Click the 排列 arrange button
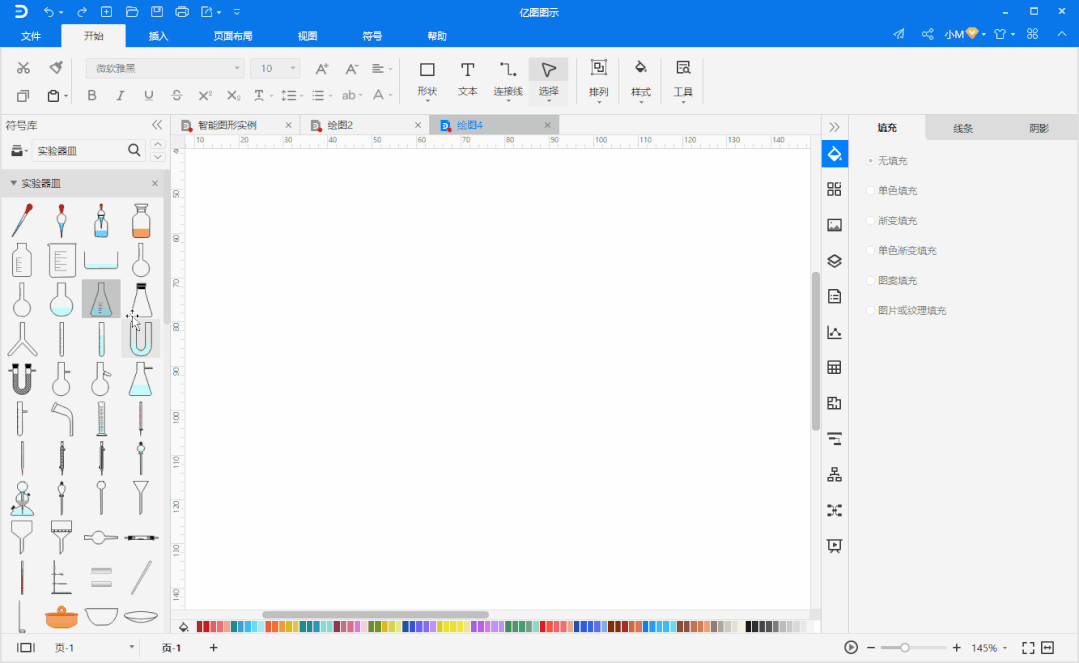 tap(599, 81)
